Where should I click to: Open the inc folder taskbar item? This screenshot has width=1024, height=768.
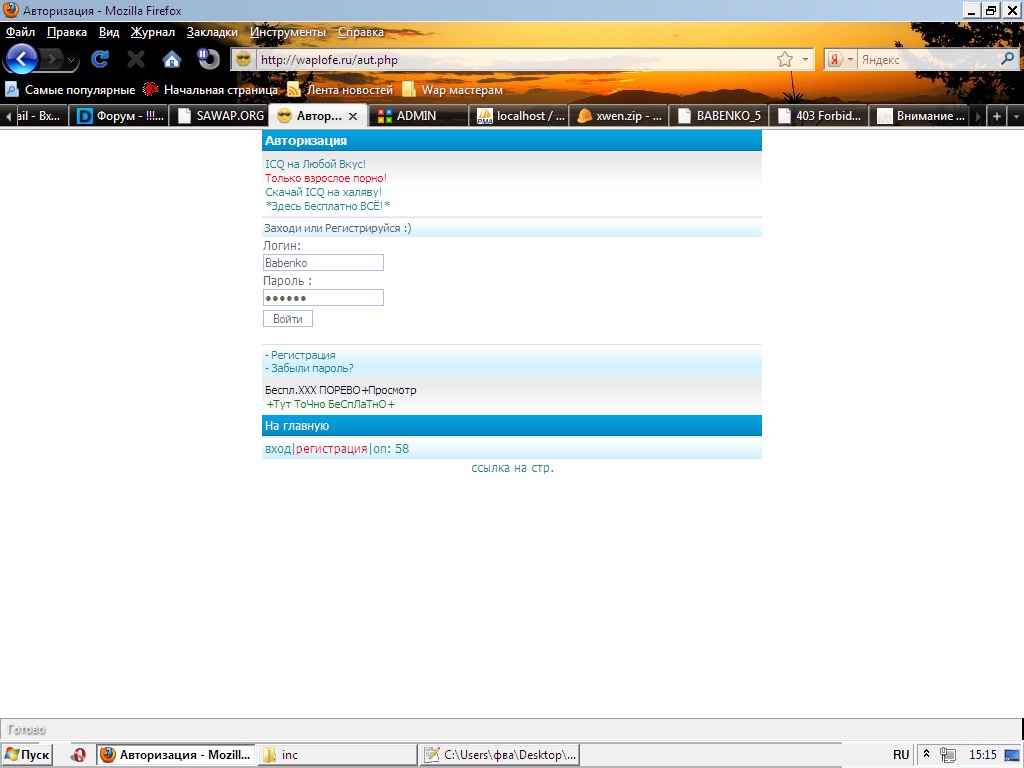pos(337,754)
